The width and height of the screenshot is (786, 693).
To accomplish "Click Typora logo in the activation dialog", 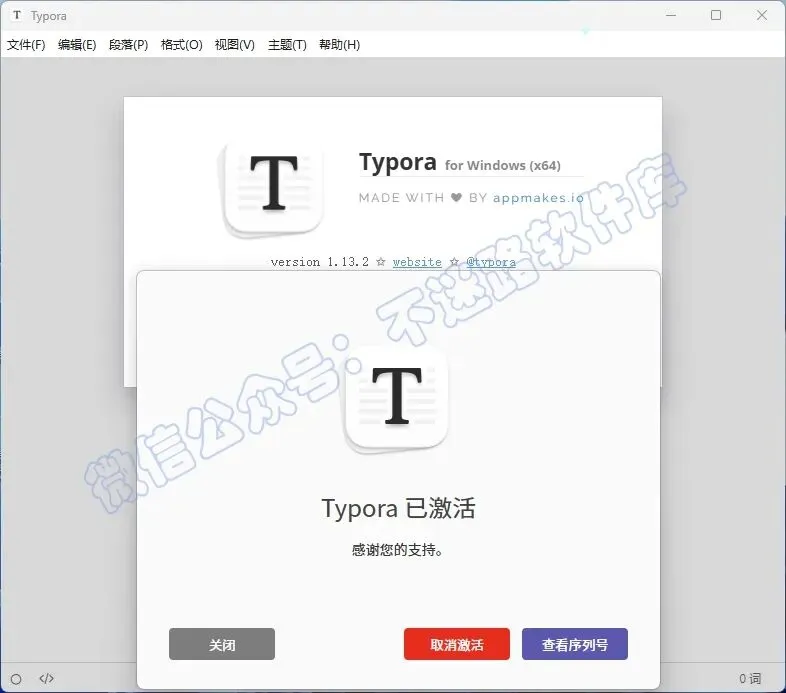I will 397,399.
